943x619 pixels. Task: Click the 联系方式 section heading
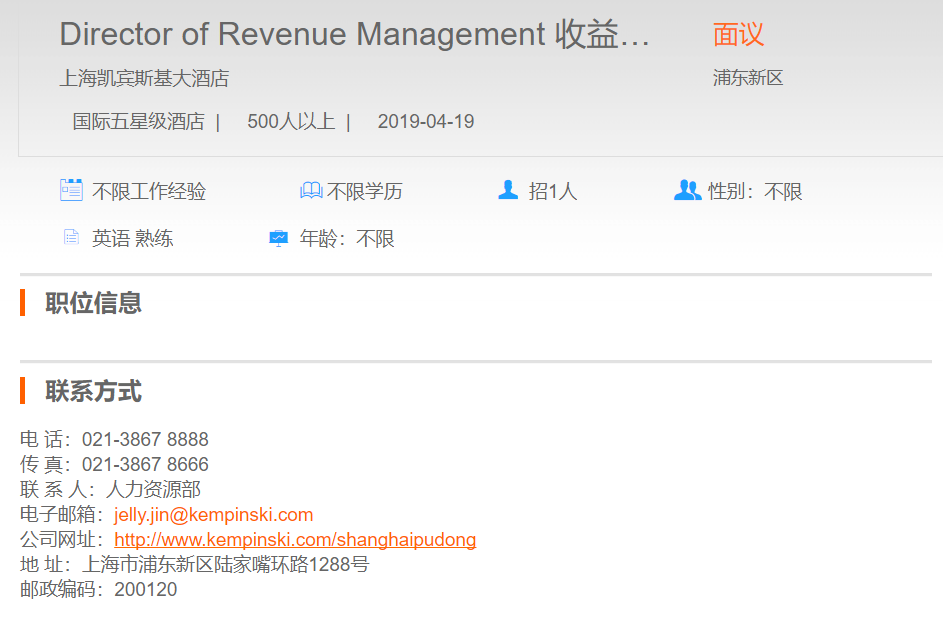click(93, 391)
